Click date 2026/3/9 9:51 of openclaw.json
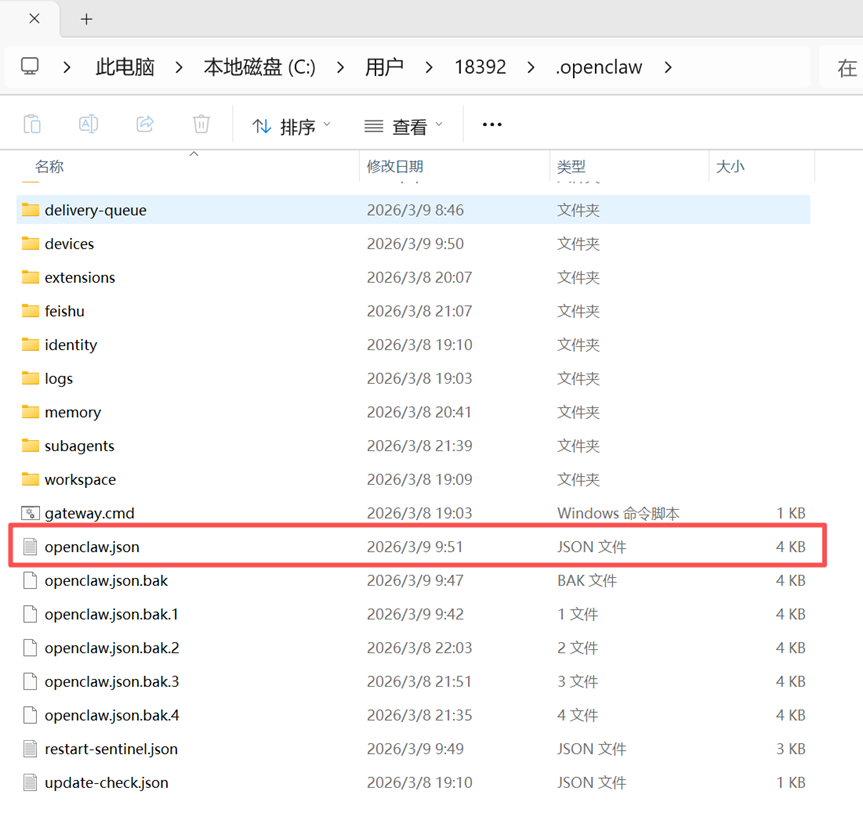 click(414, 546)
